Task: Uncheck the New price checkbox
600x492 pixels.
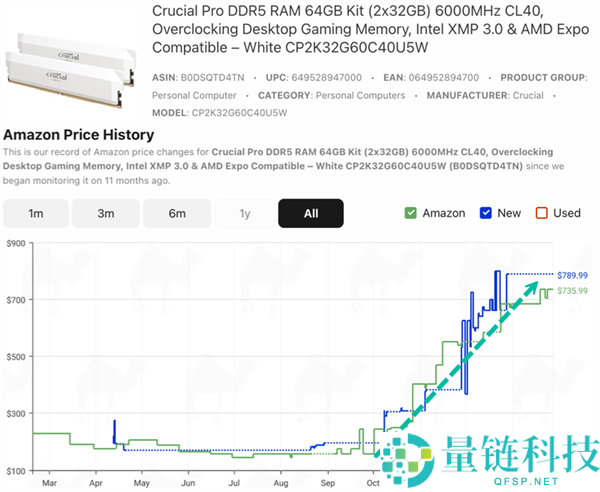Action: [486, 213]
